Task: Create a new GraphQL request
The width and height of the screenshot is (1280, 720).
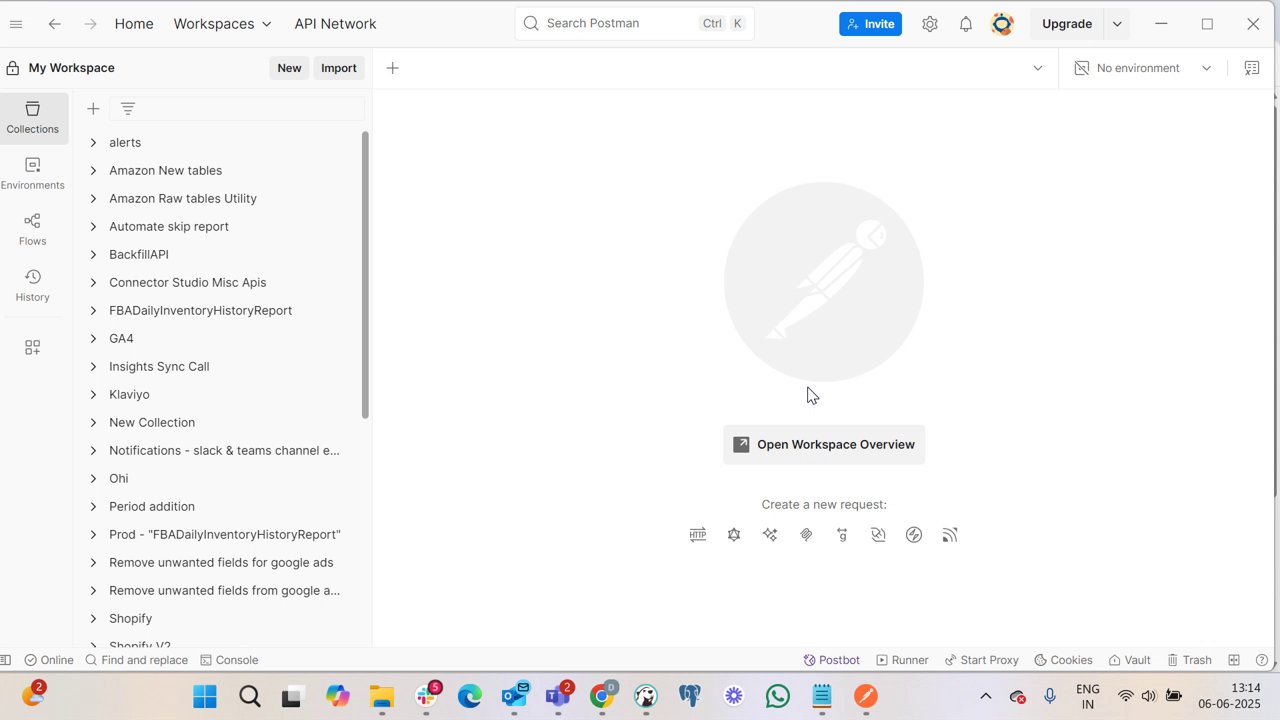Action: tap(734, 535)
